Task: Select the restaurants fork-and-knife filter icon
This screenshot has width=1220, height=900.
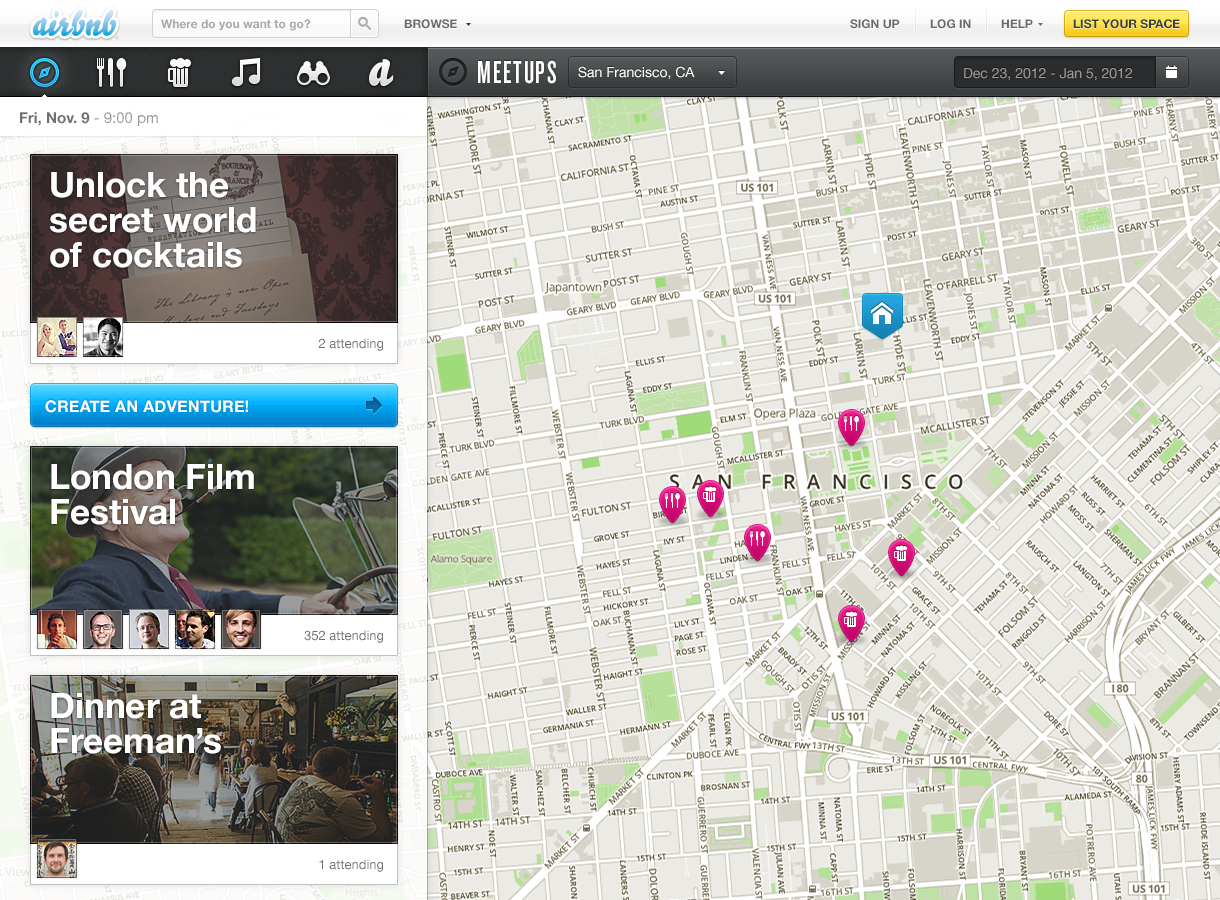Action: click(x=111, y=71)
